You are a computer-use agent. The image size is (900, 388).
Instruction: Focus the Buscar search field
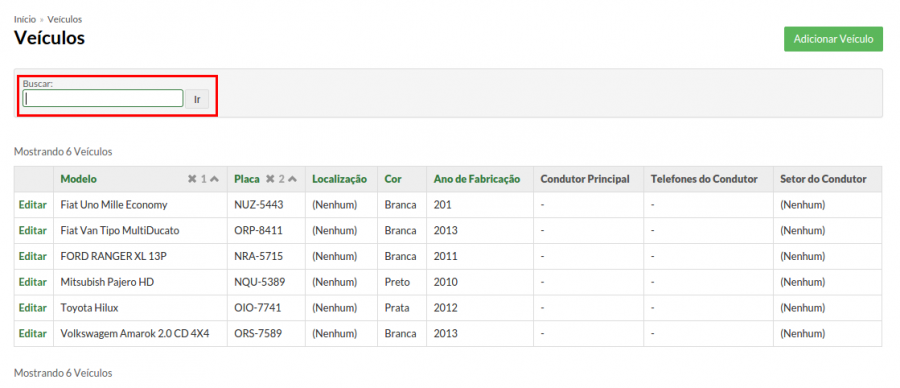click(103, 98)
